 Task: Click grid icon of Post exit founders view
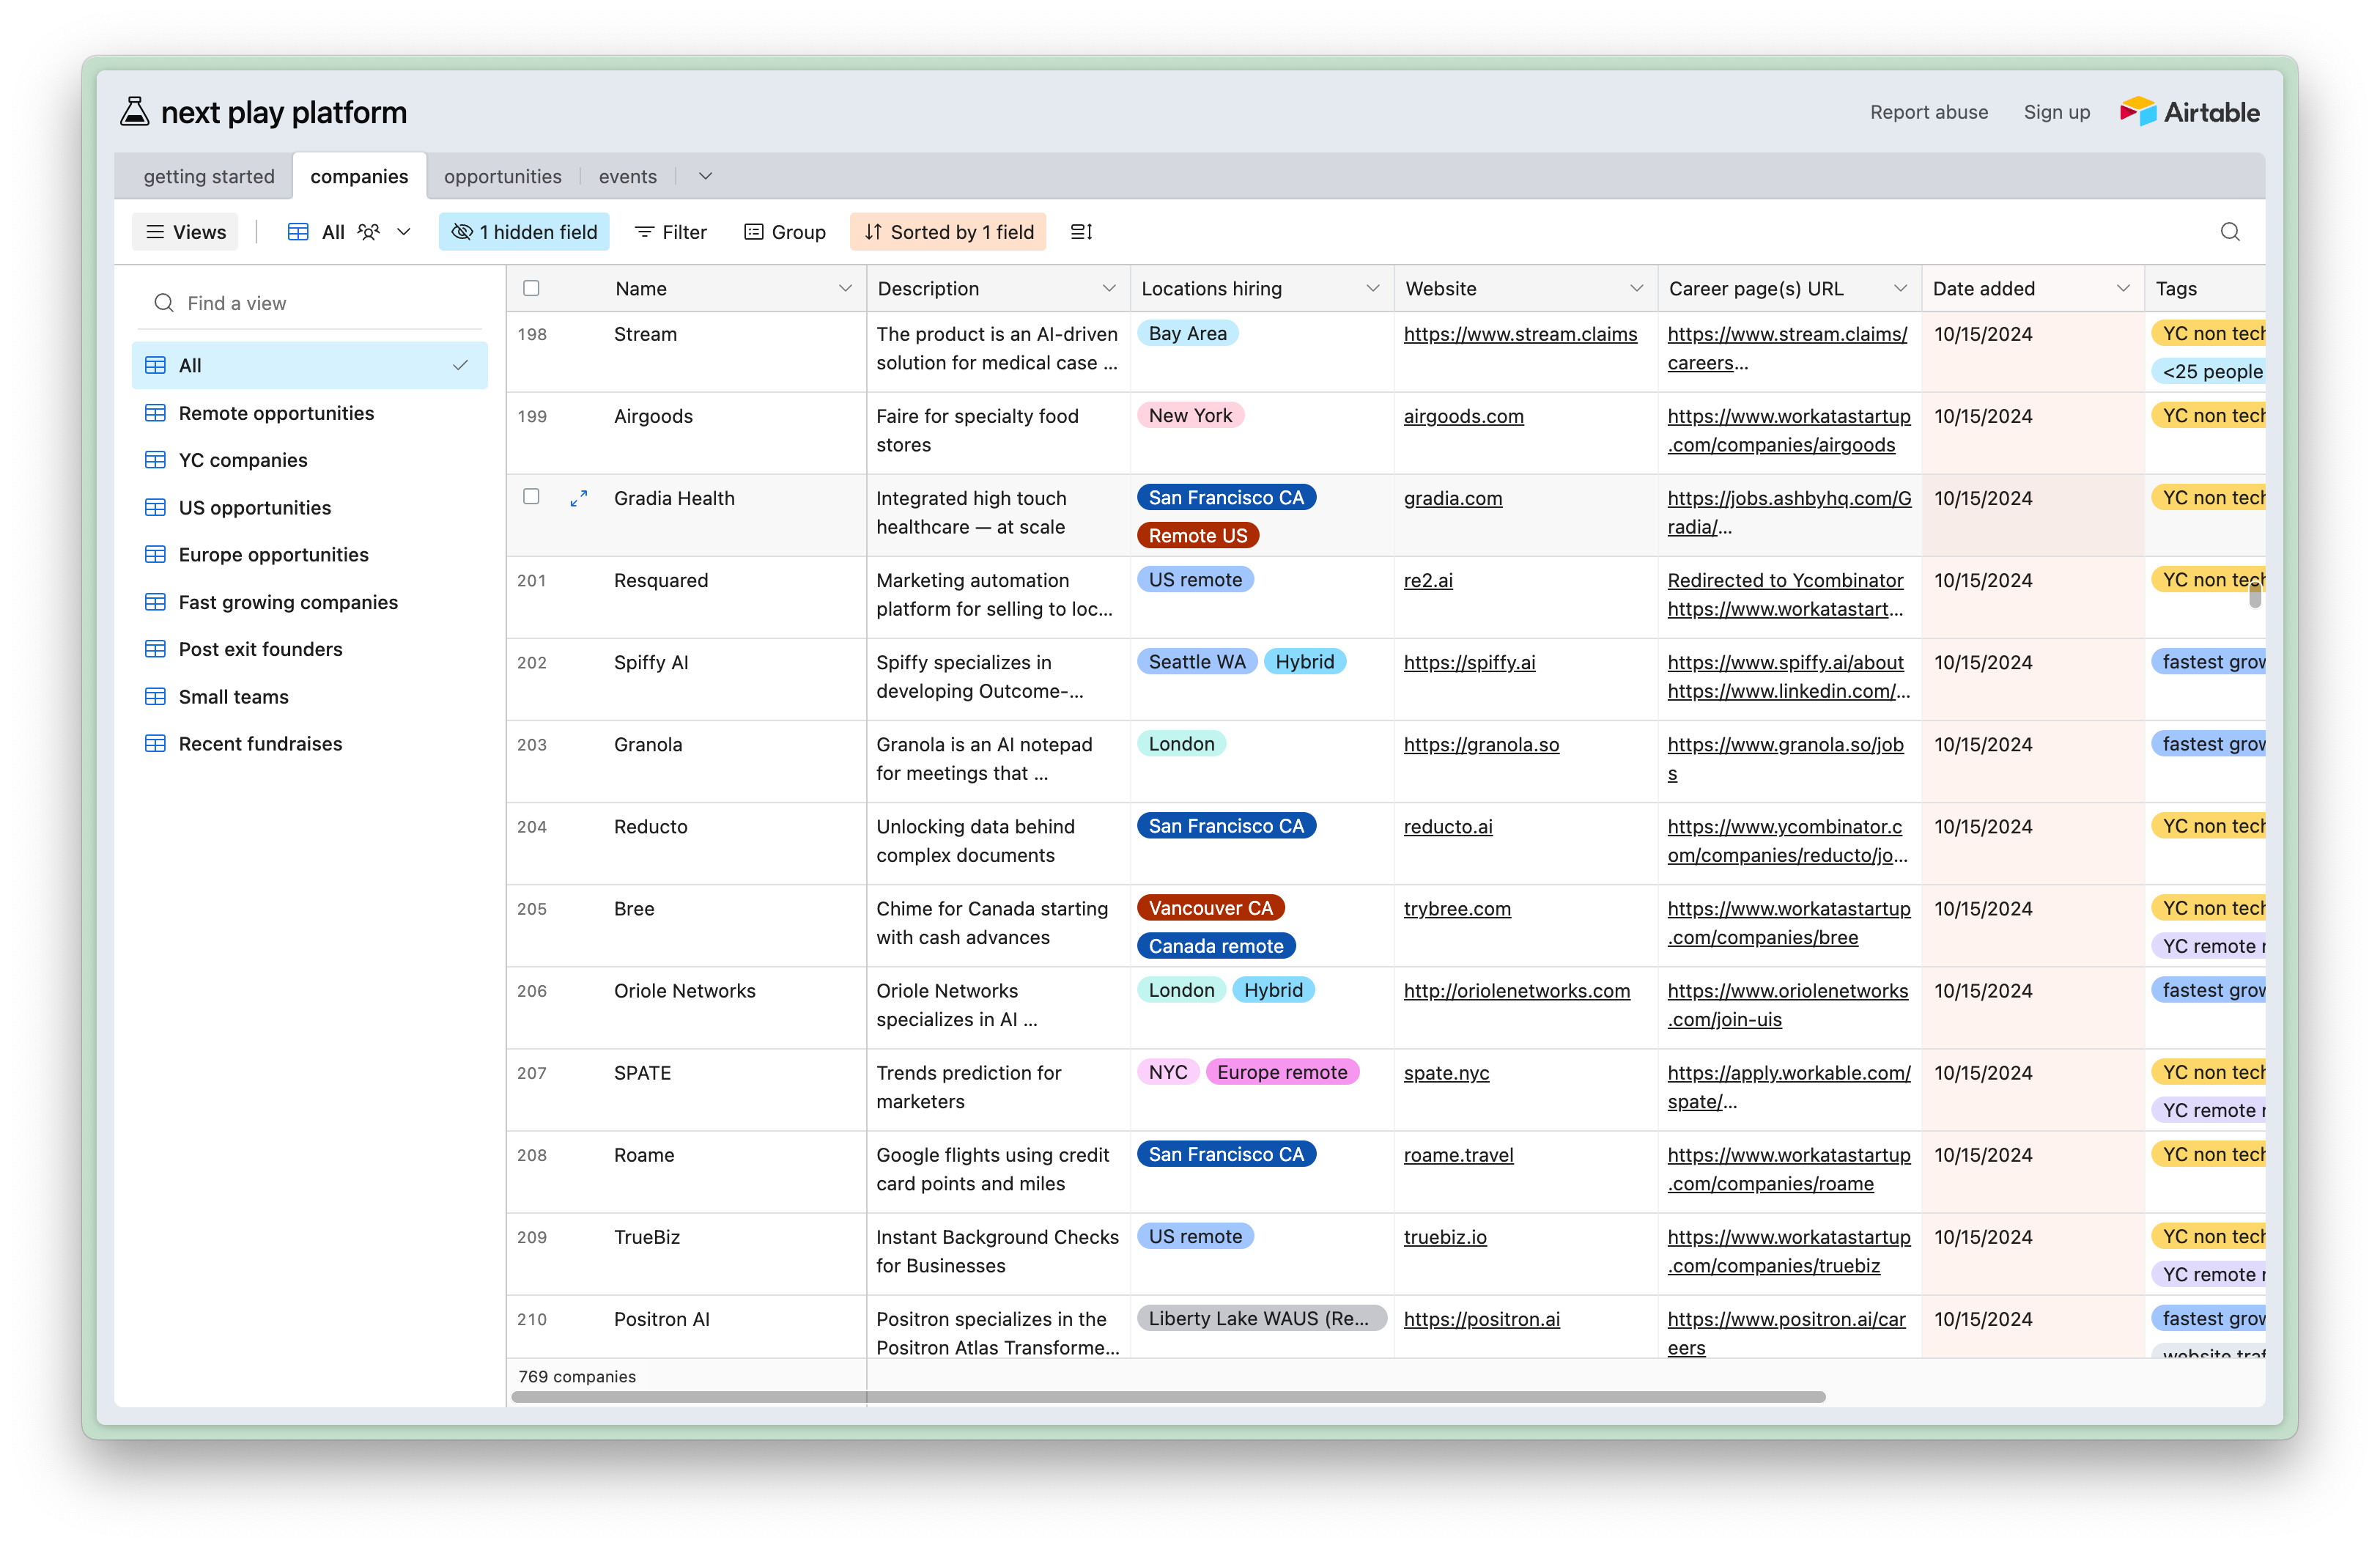[155, 649]
